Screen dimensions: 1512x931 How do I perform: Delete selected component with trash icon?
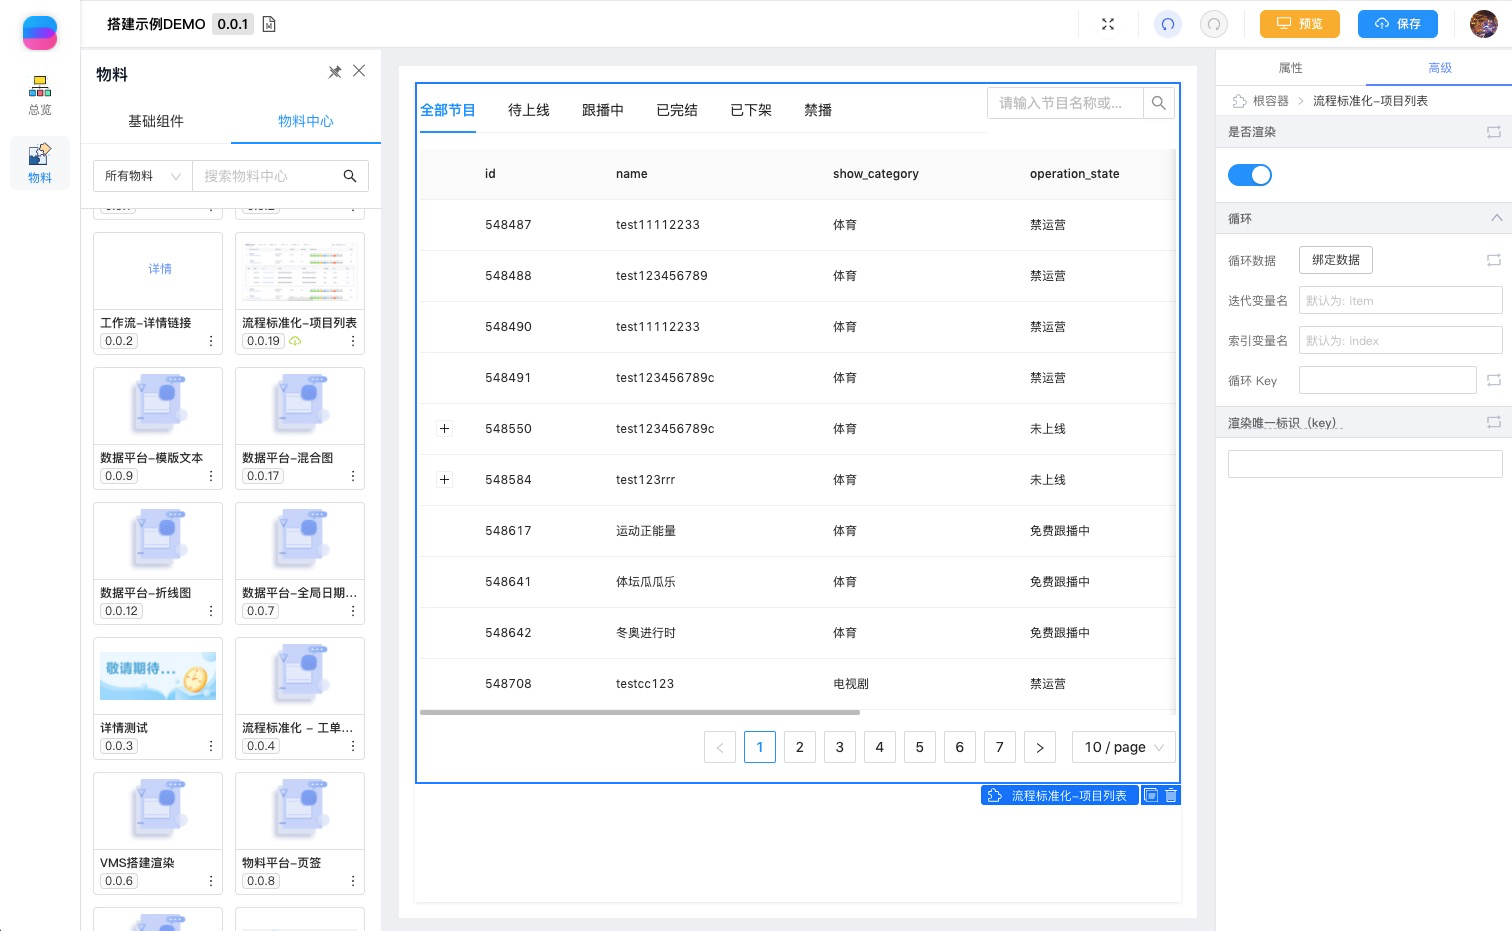1171,795
